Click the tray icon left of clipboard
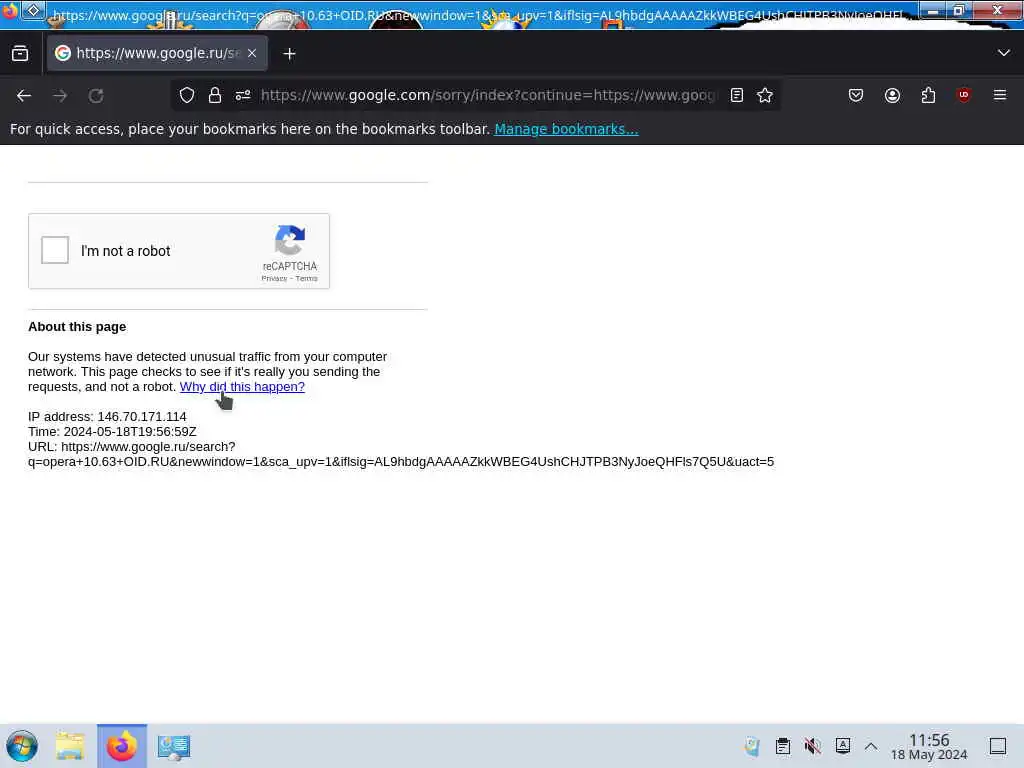This screenshot has width=1024, height=768. coord(752,746)
